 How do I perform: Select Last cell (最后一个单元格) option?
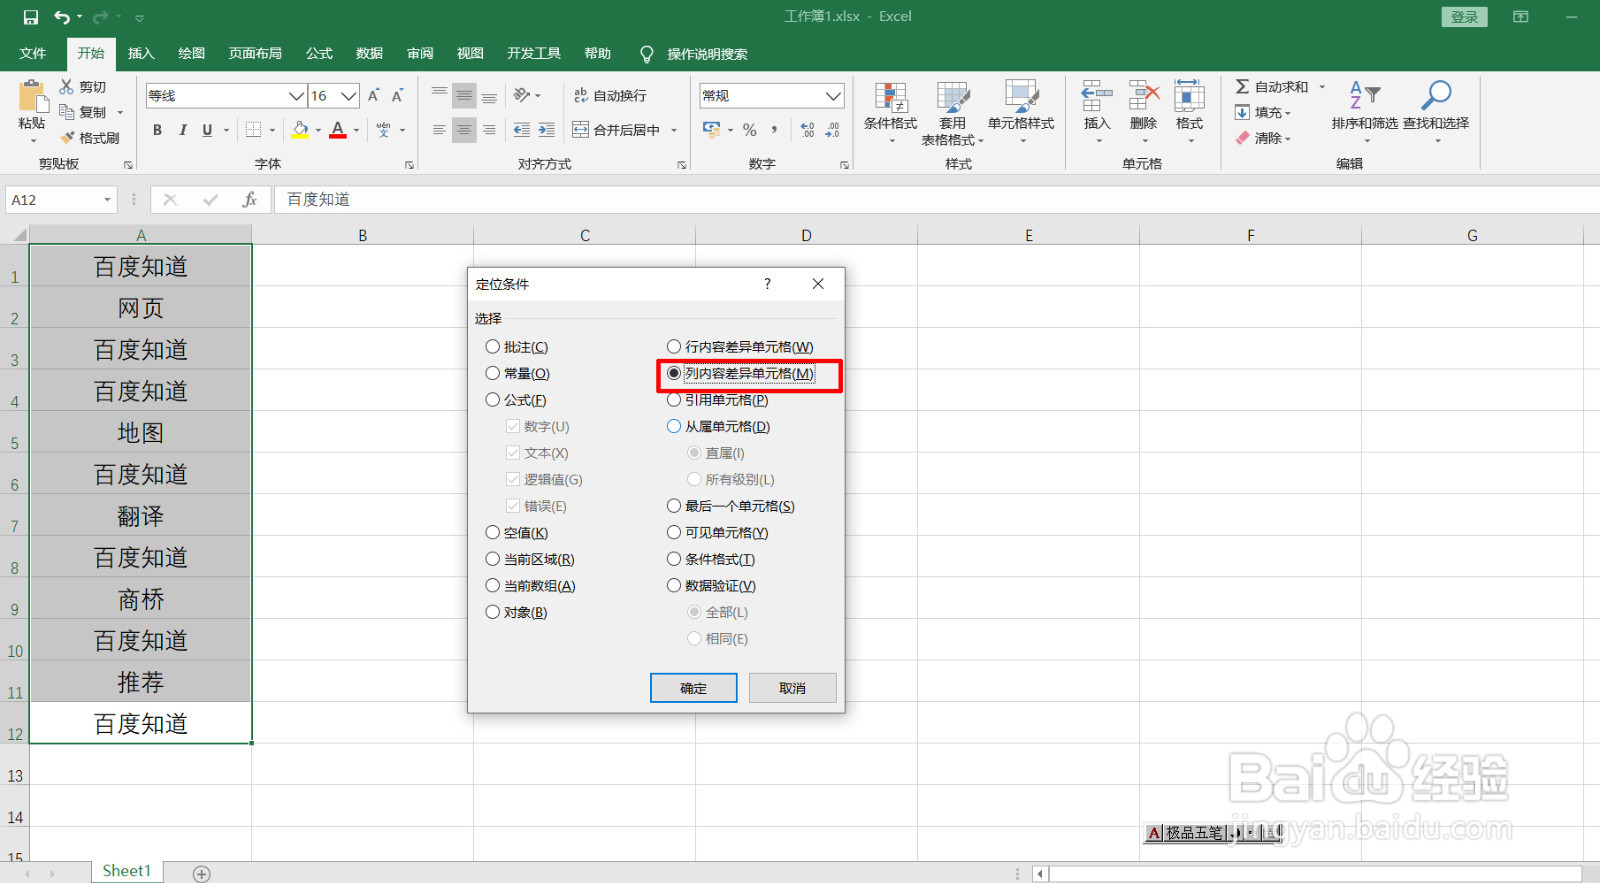[674, 506]
